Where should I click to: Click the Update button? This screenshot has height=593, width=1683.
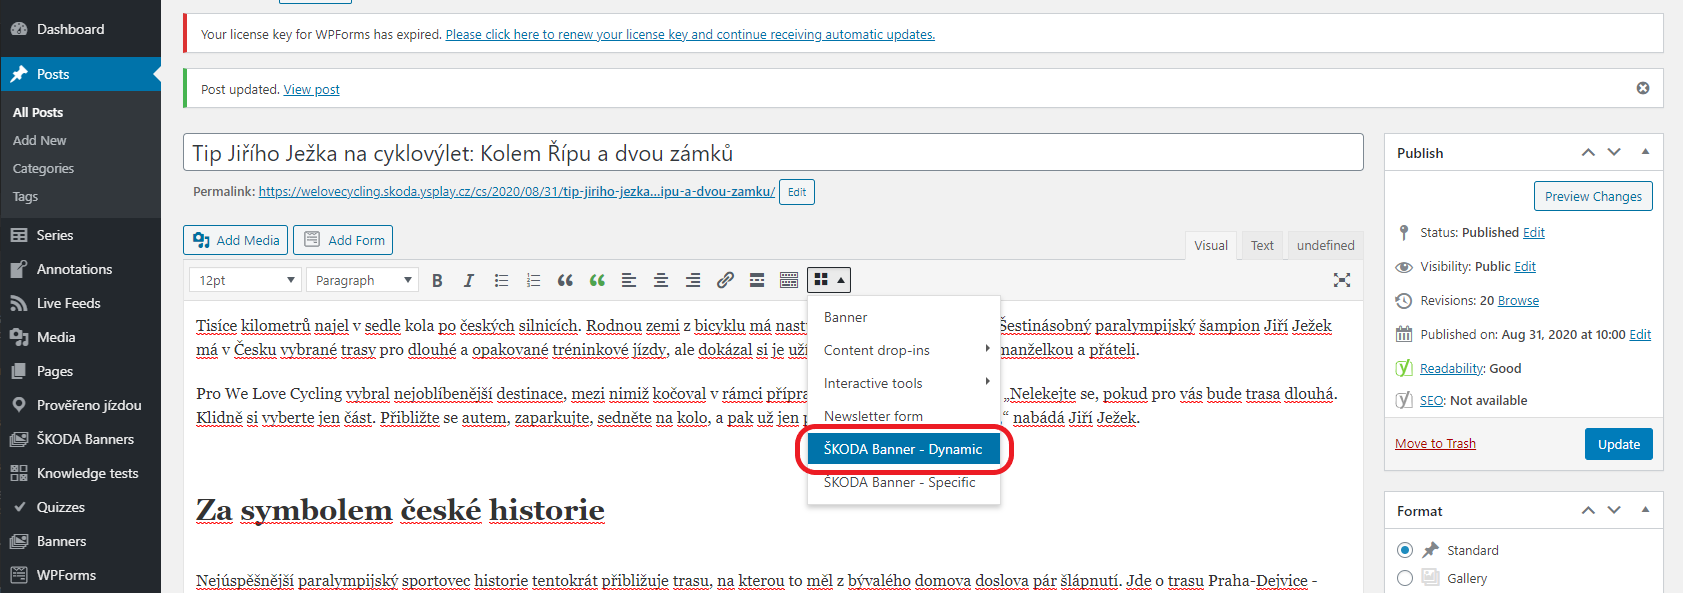[x=1618, y=444]
